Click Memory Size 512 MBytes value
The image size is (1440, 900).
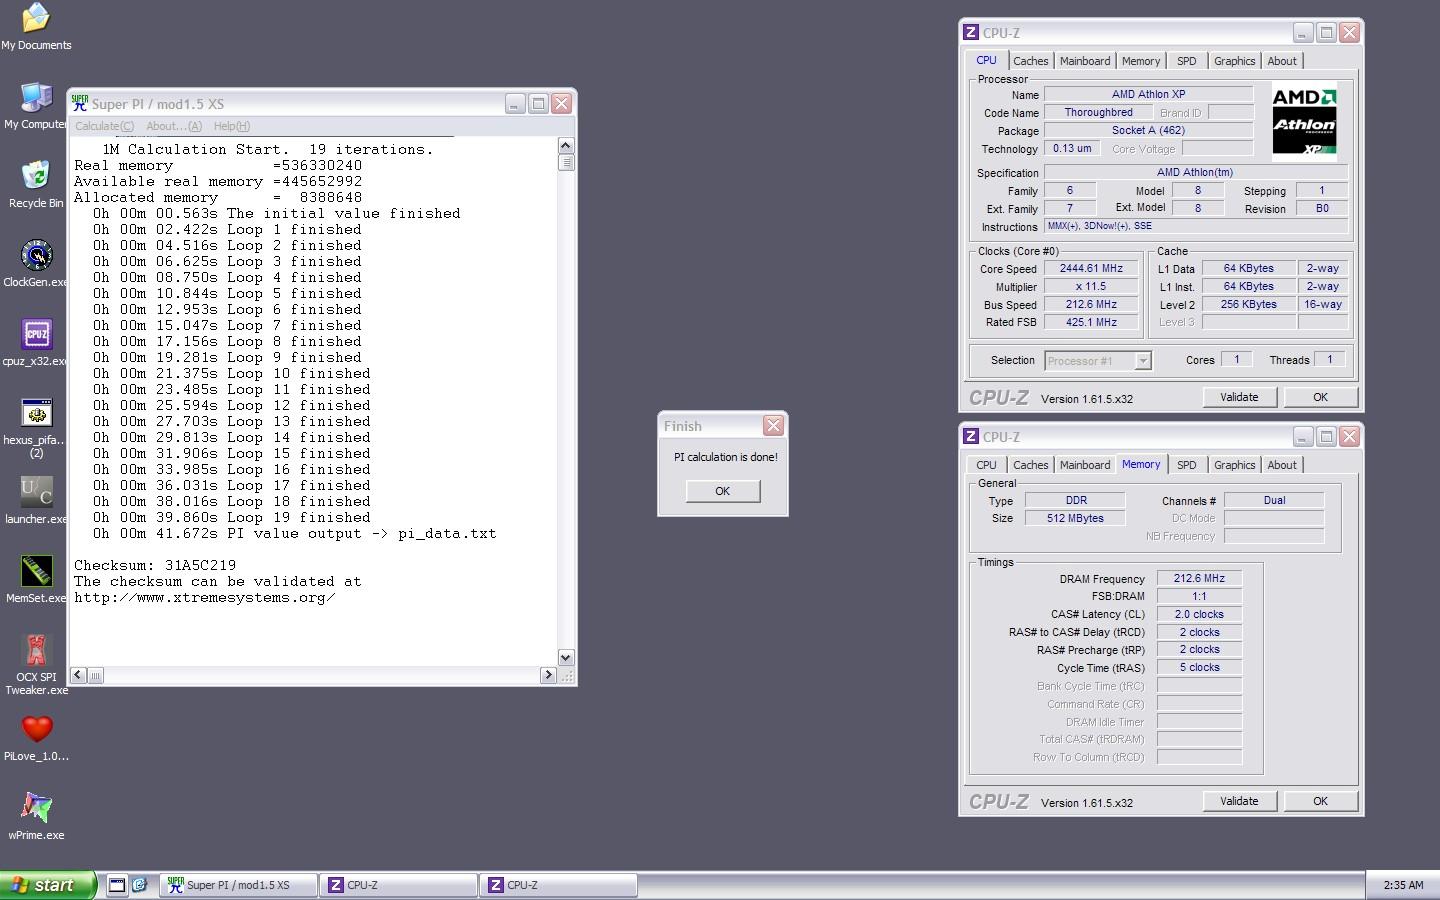point(1075,518)
